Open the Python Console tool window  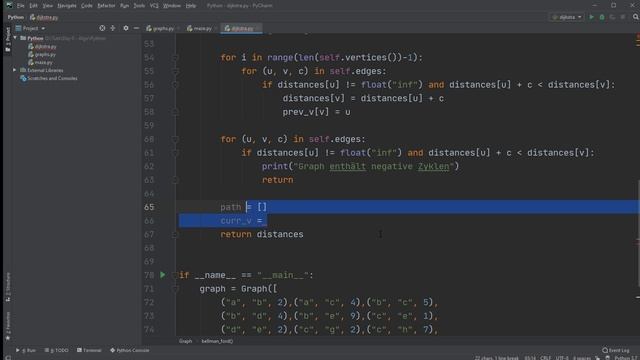[x=130, y=350]
